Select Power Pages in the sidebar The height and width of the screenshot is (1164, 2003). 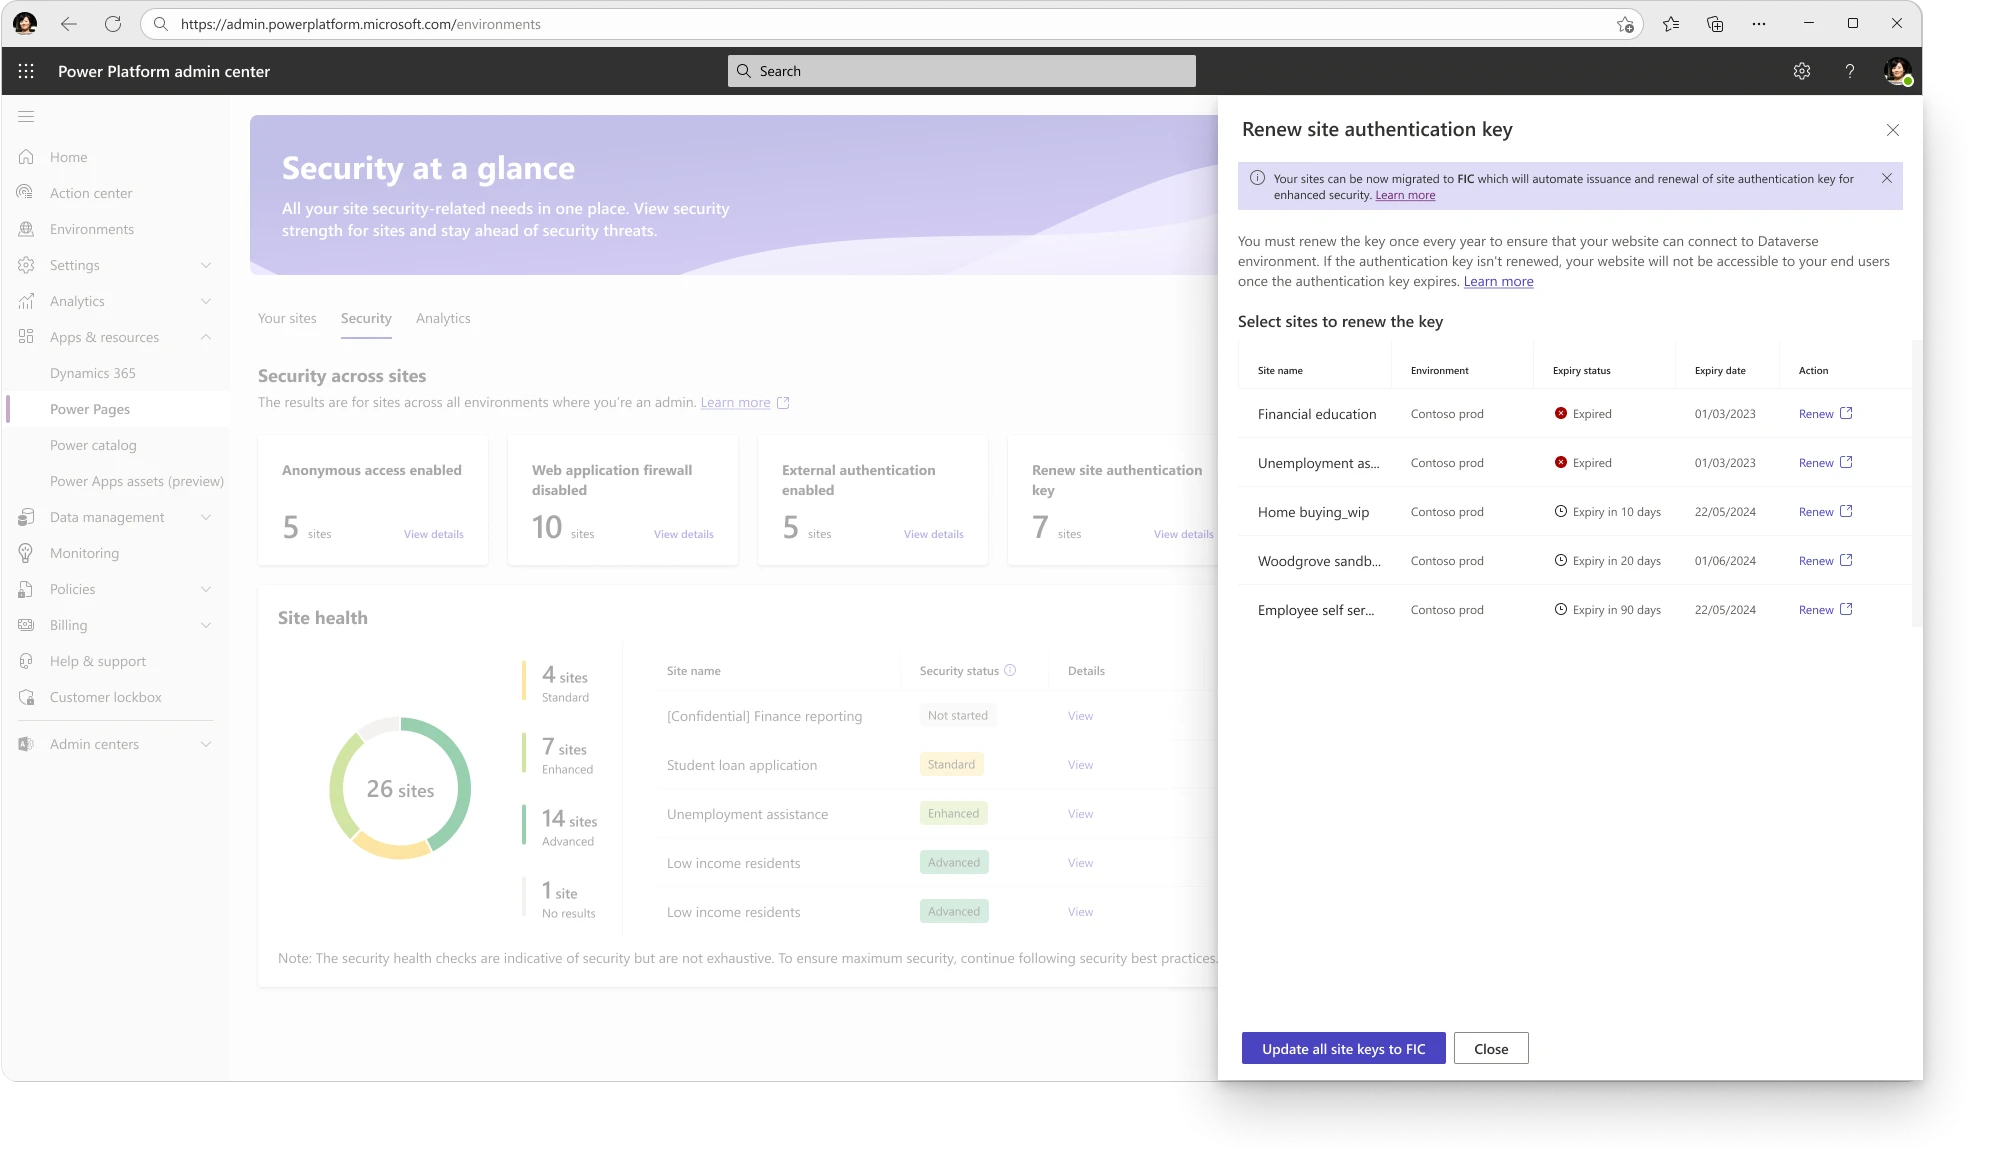[x=90, y=409]
